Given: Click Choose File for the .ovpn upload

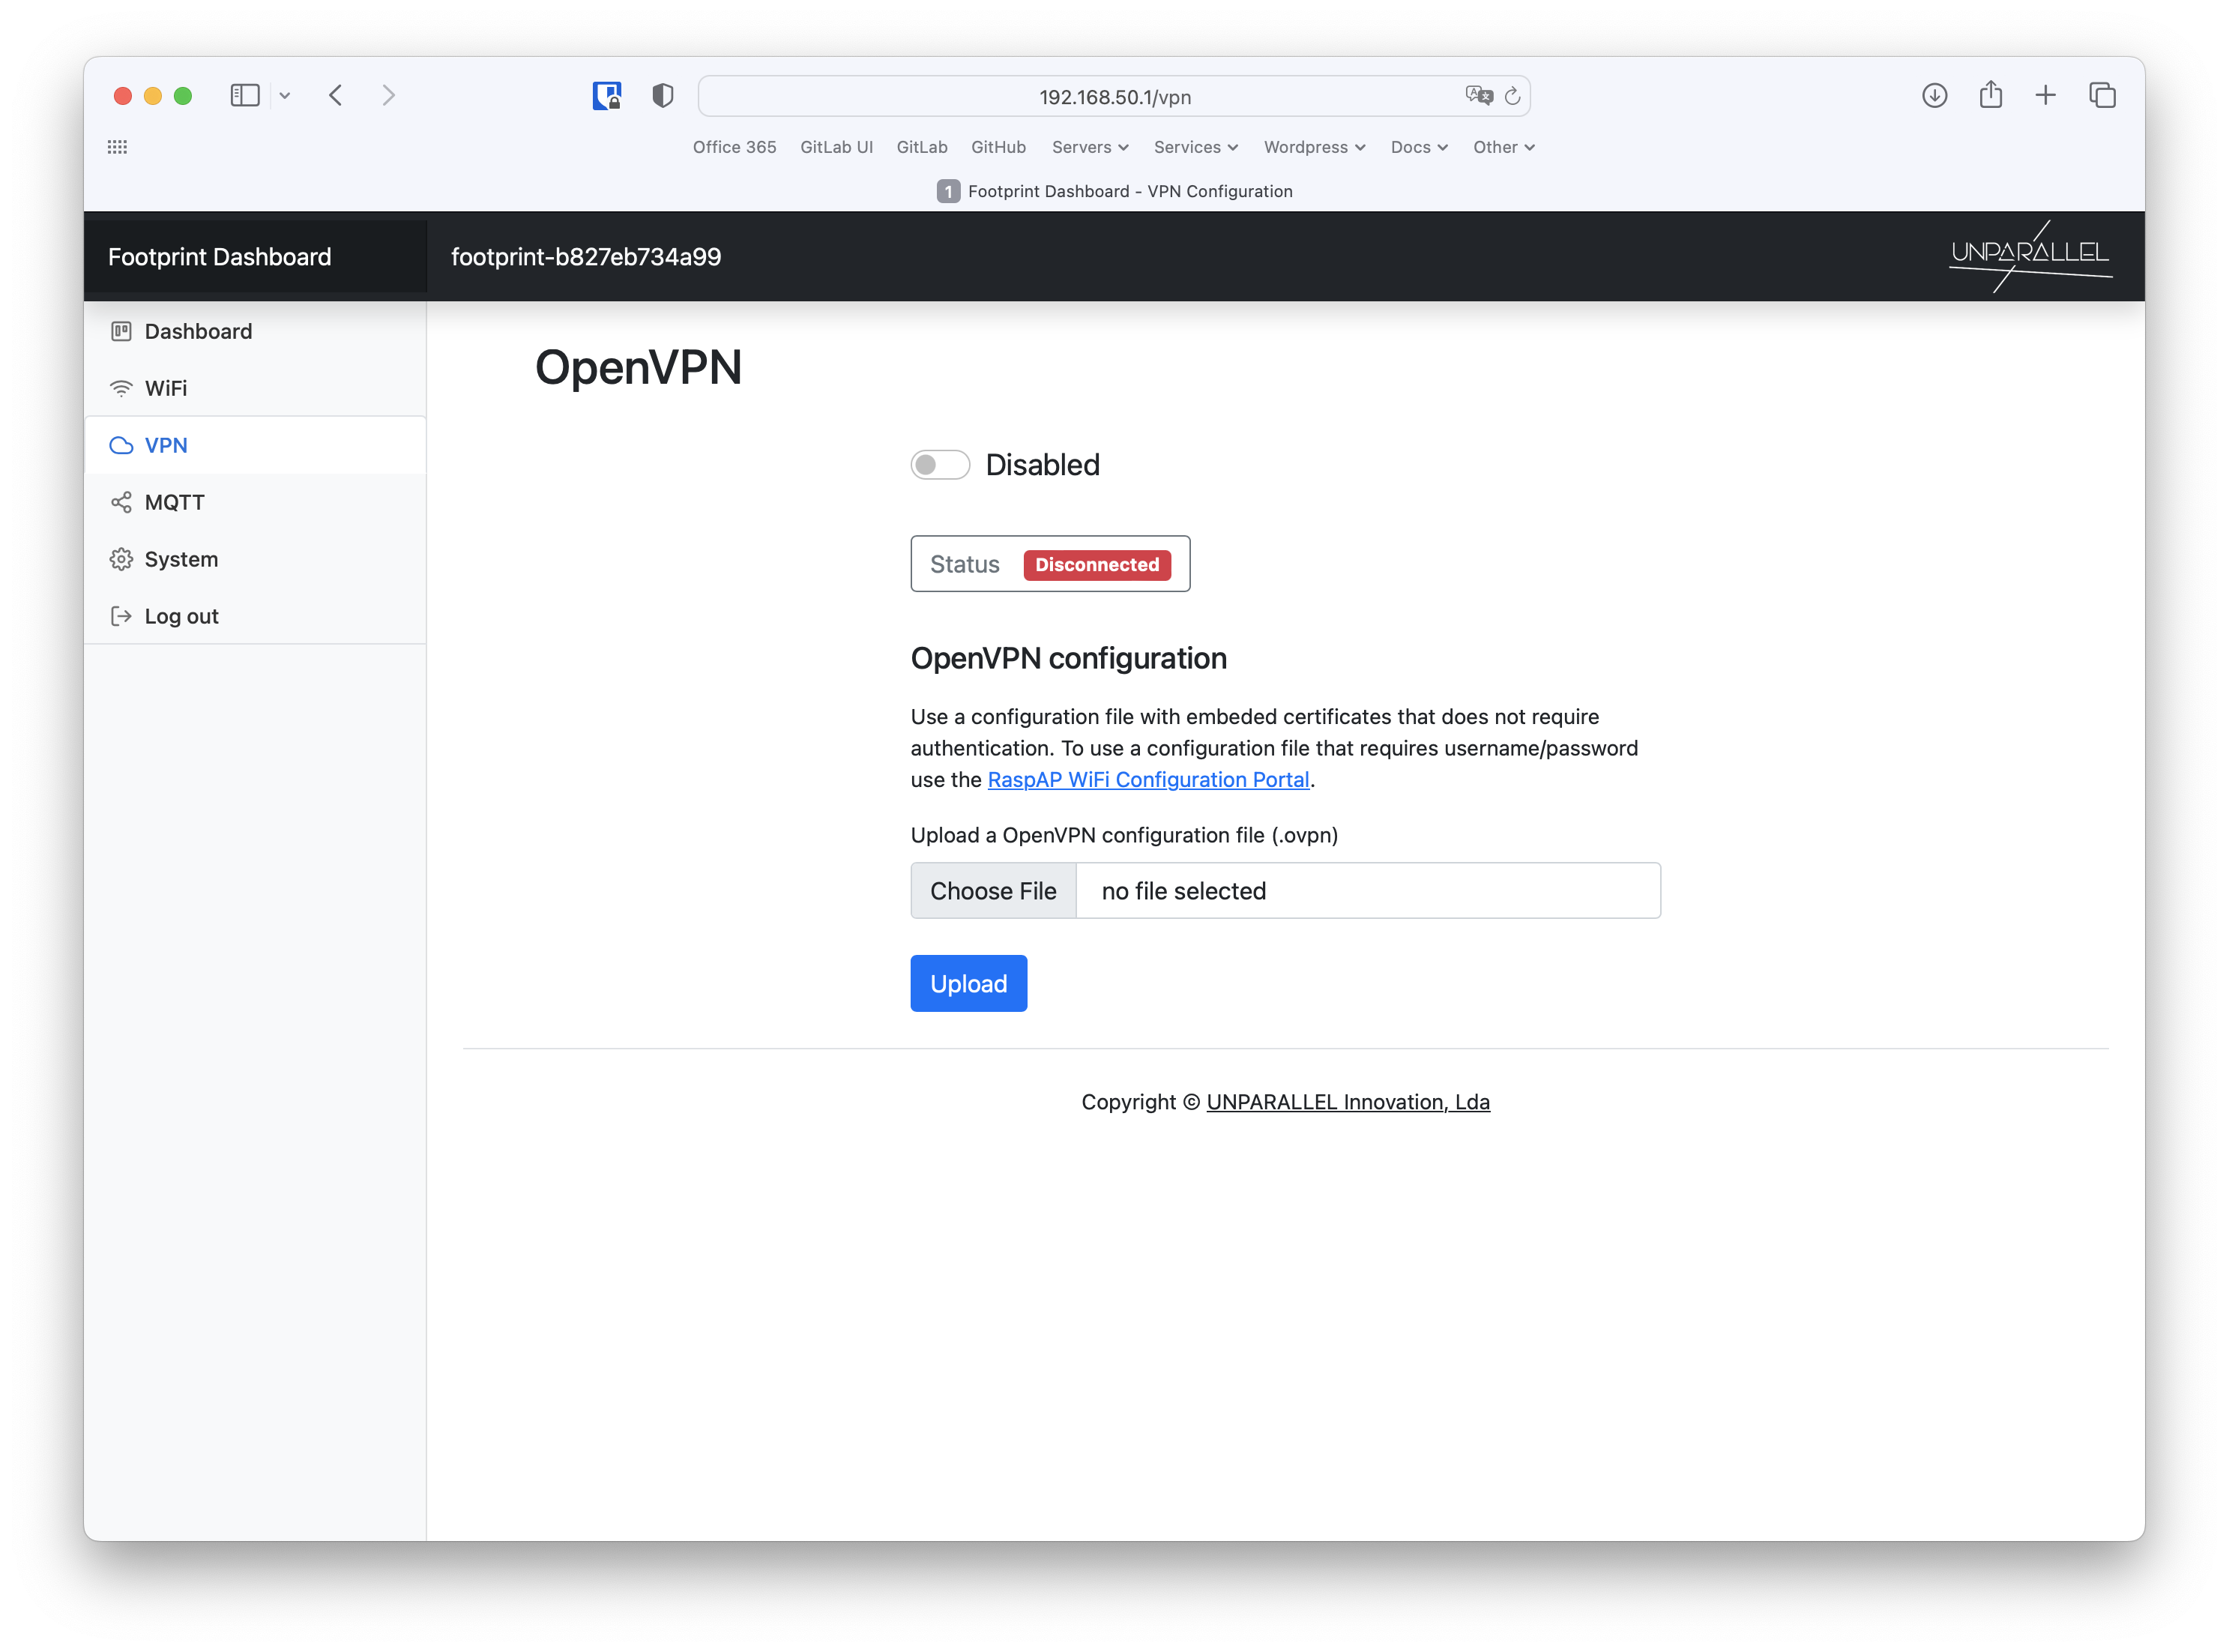Looking at the screenshot, I should [993, 891].
